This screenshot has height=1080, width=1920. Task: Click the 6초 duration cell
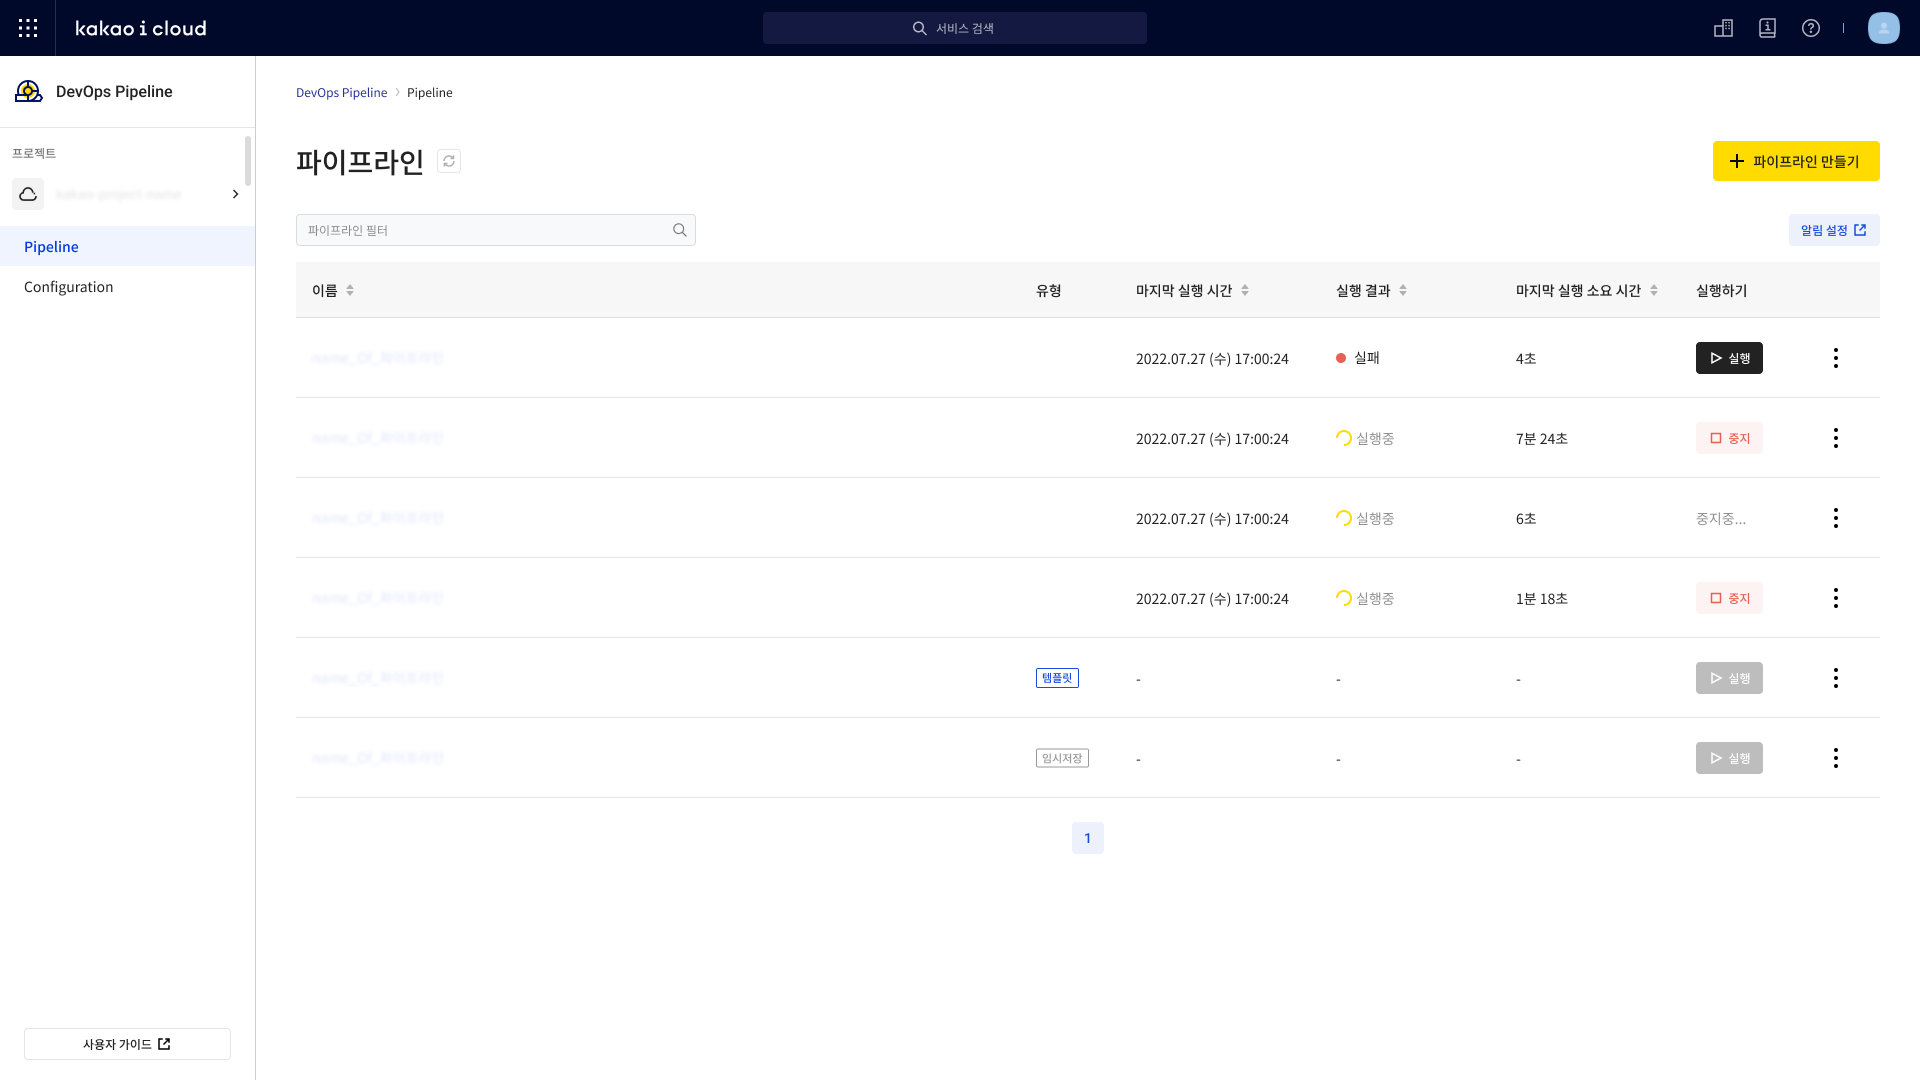(1526, 518)
